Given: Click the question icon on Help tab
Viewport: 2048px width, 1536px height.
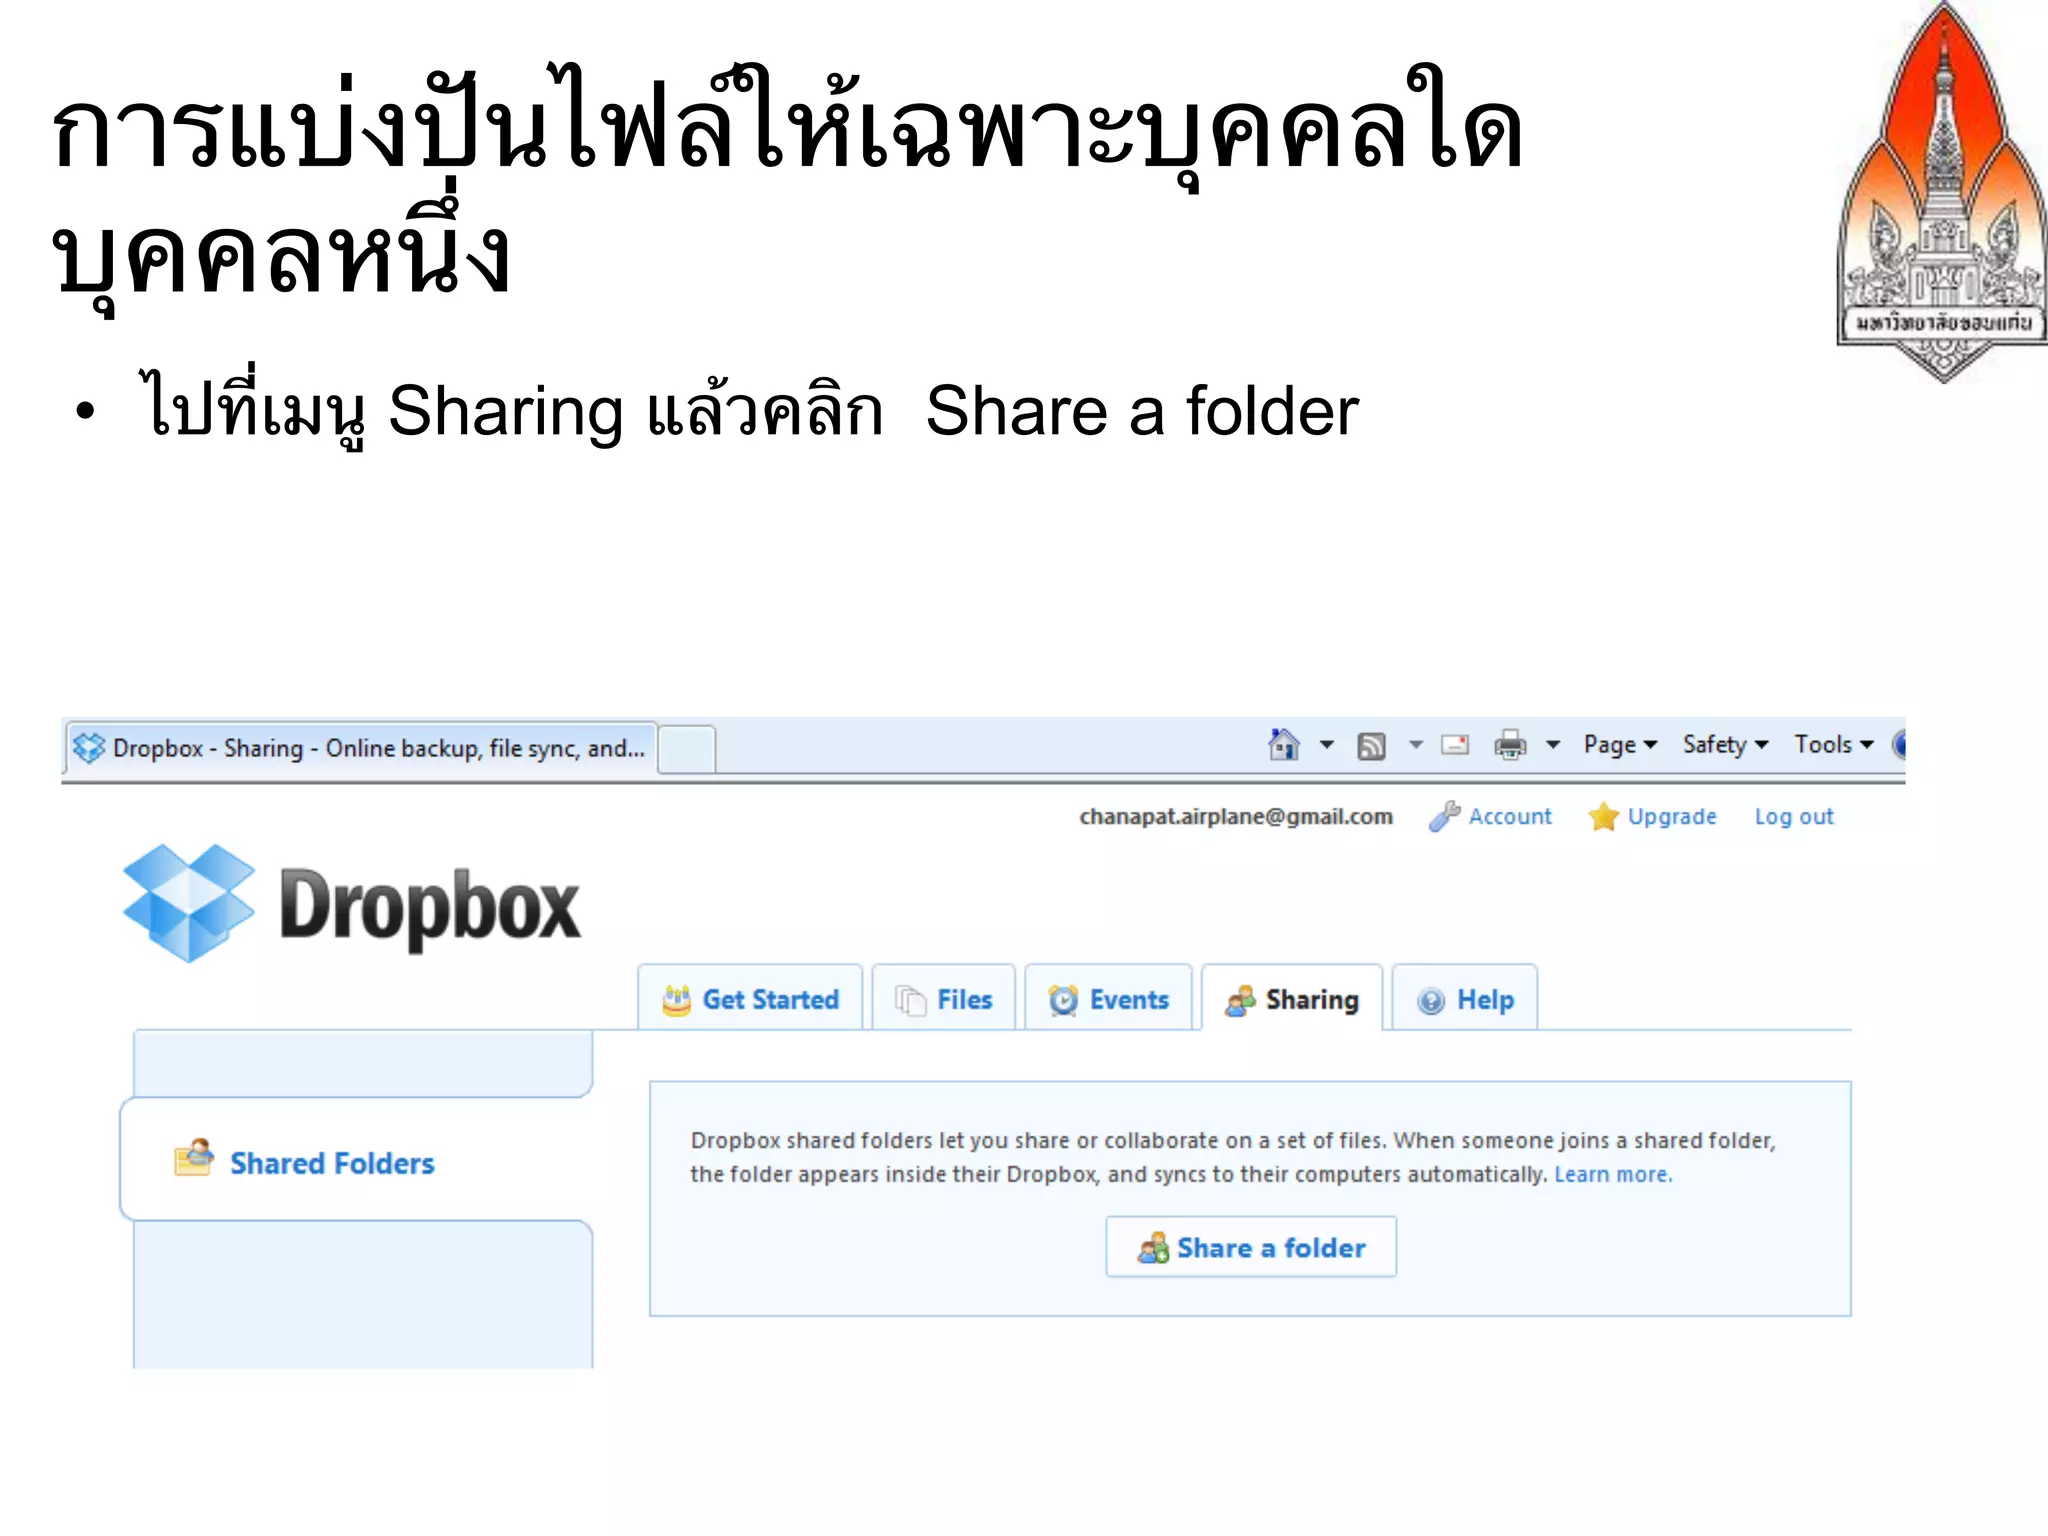Looking at the screenshot, I should [x=1431, y=1001].
